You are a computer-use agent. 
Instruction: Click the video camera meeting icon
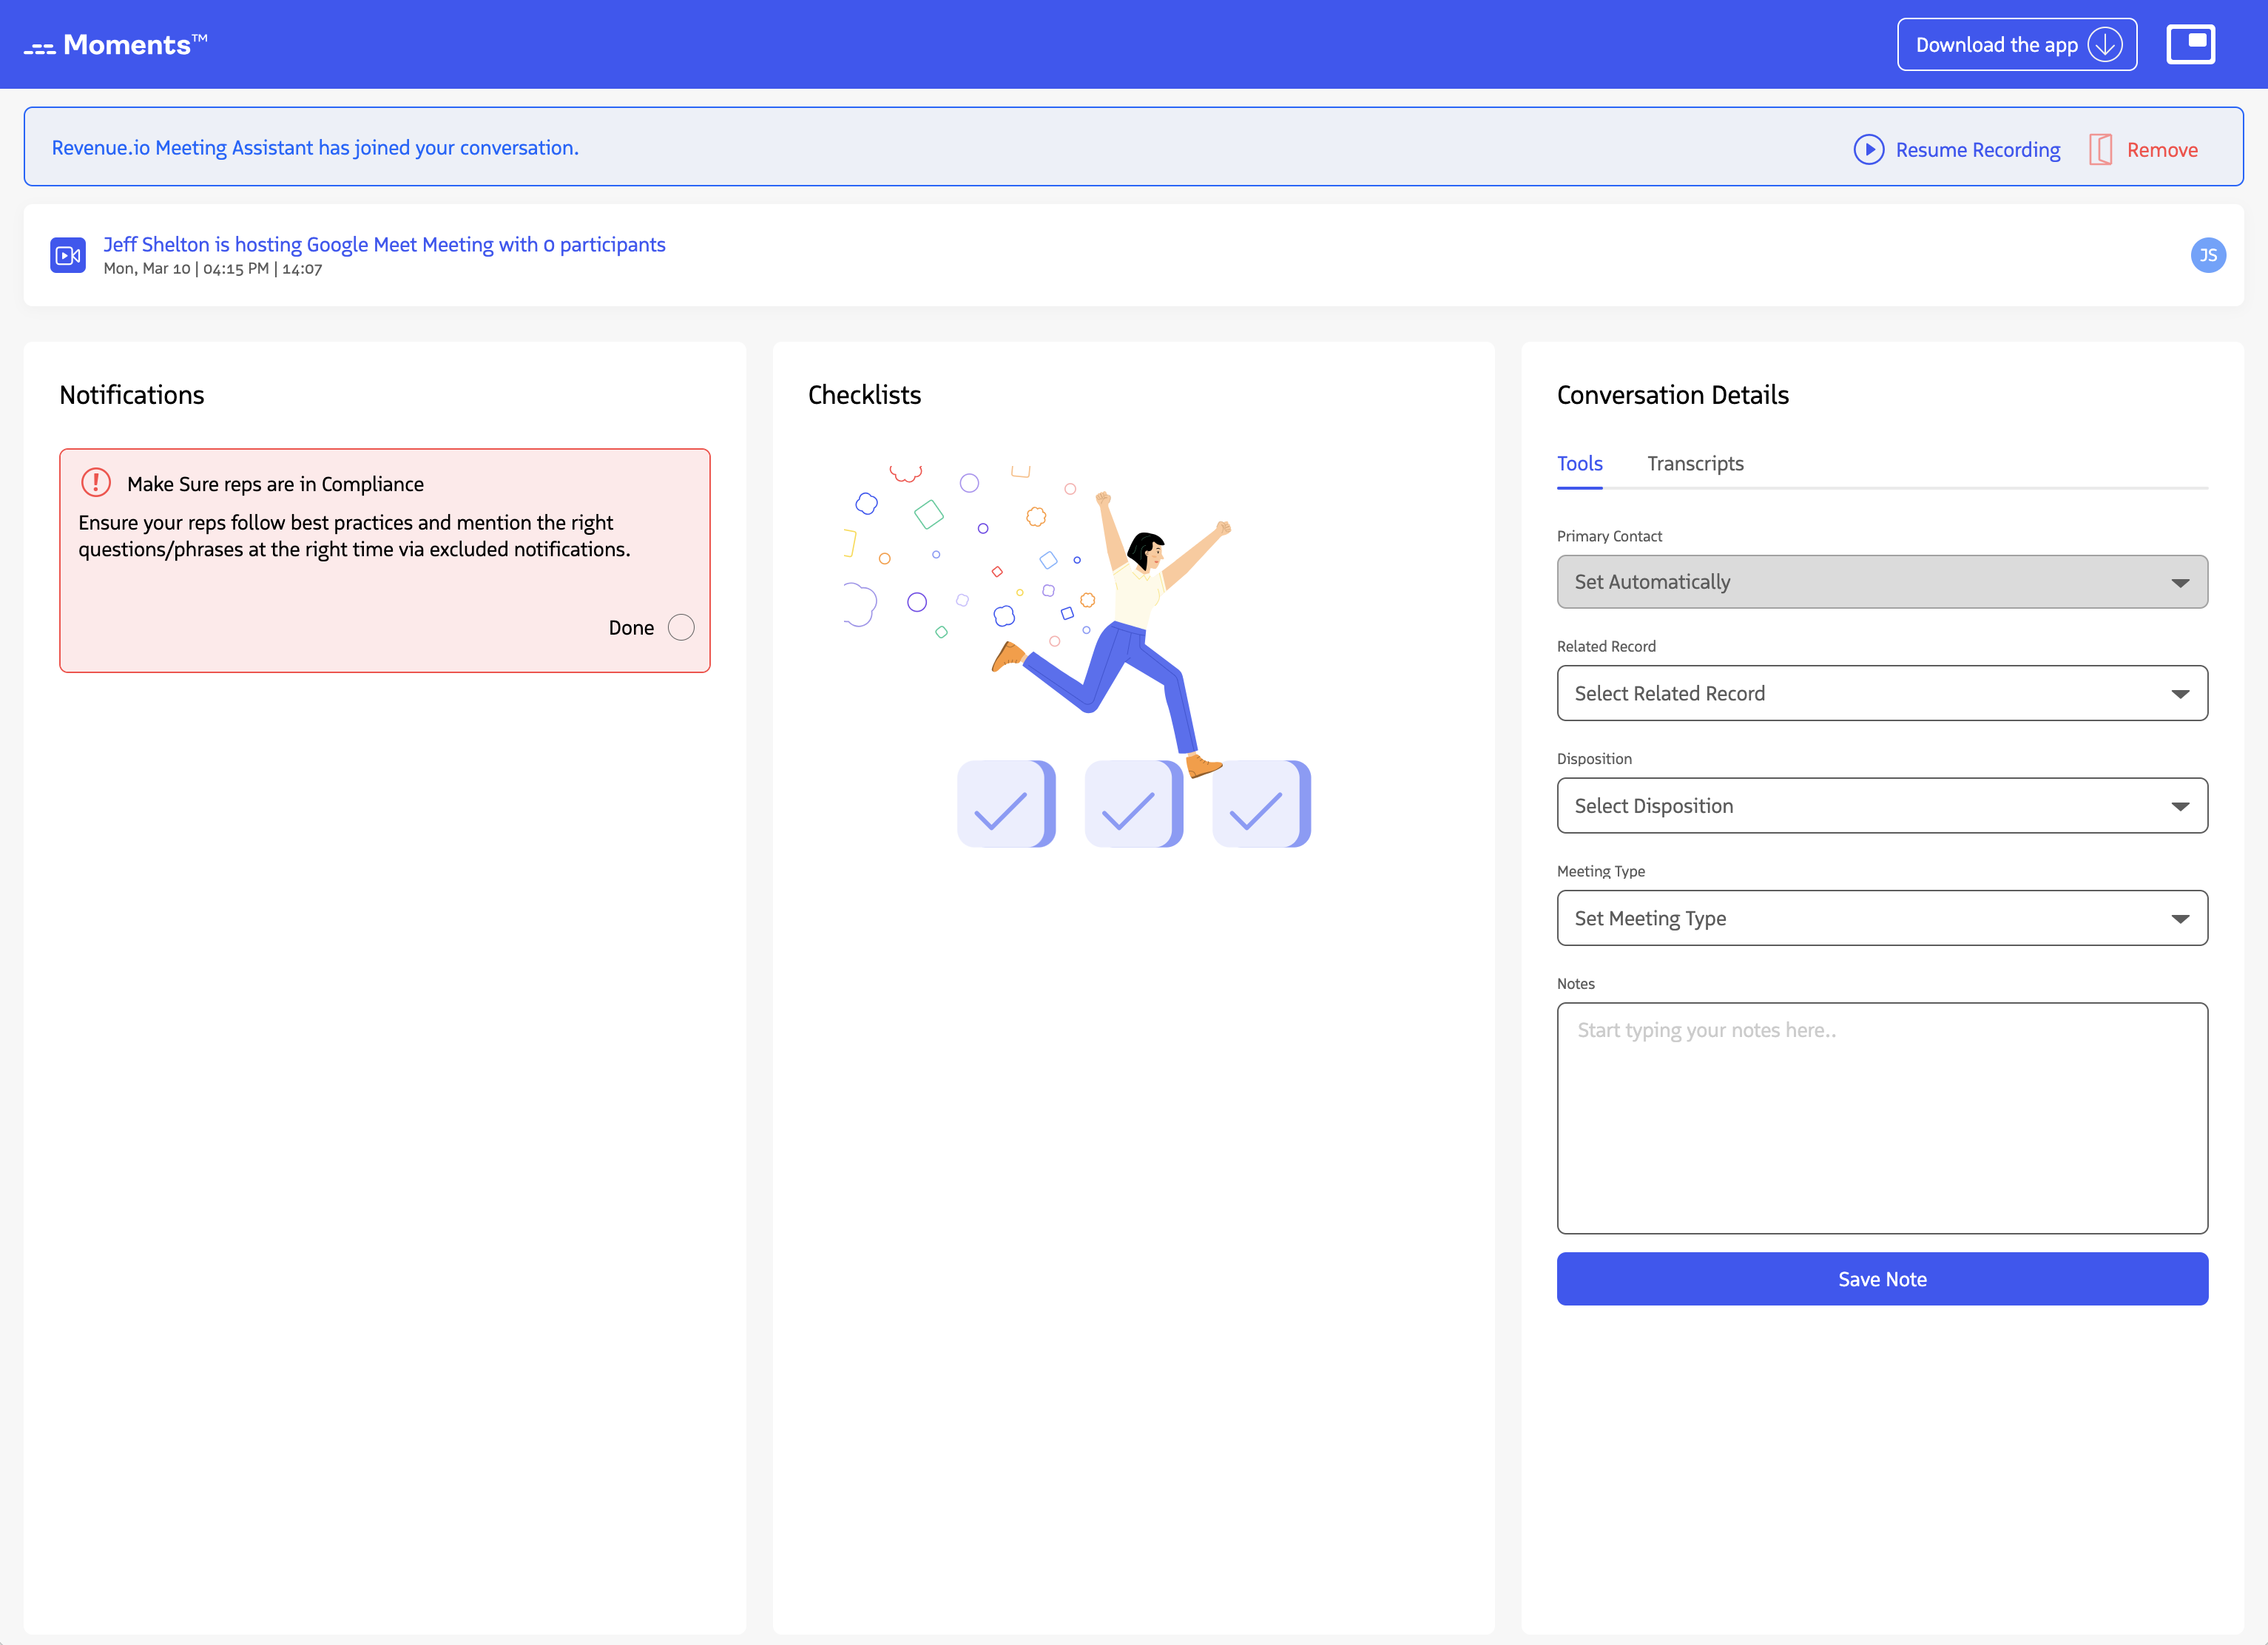click(68, 255)
